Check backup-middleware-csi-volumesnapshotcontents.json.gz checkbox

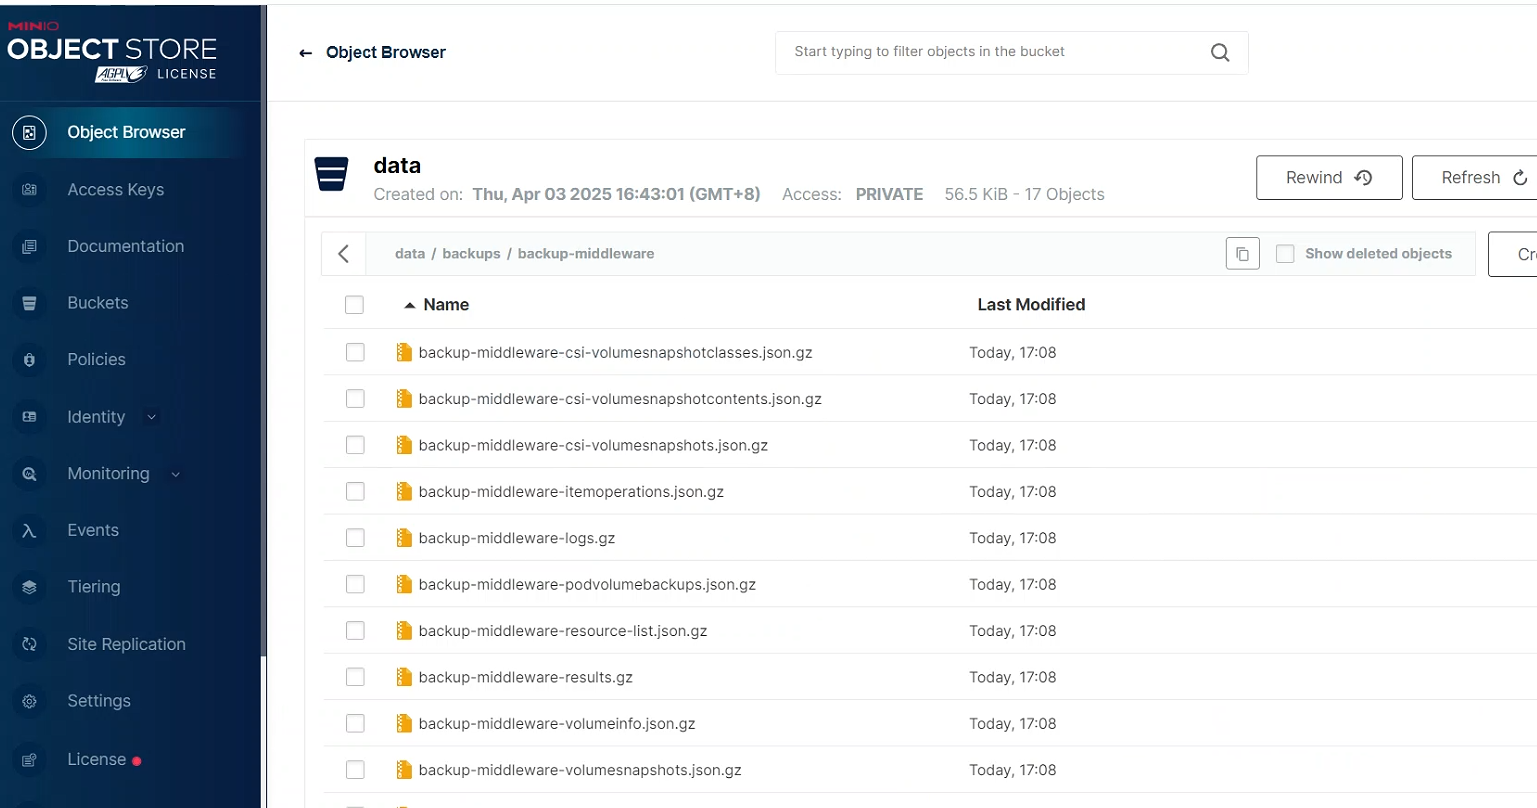click(355, 398)
